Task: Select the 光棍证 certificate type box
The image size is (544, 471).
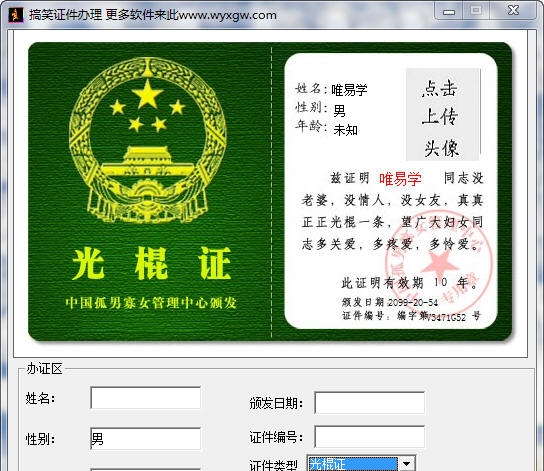Action: click(353, 464)
